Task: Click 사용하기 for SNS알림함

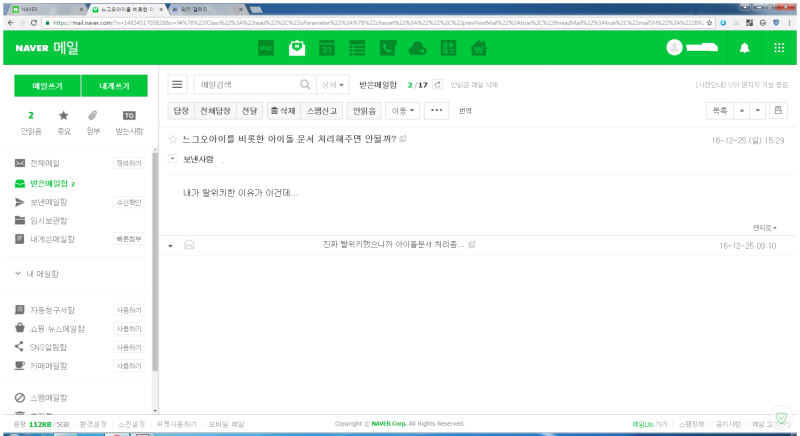Action: (x=129, y=347)
